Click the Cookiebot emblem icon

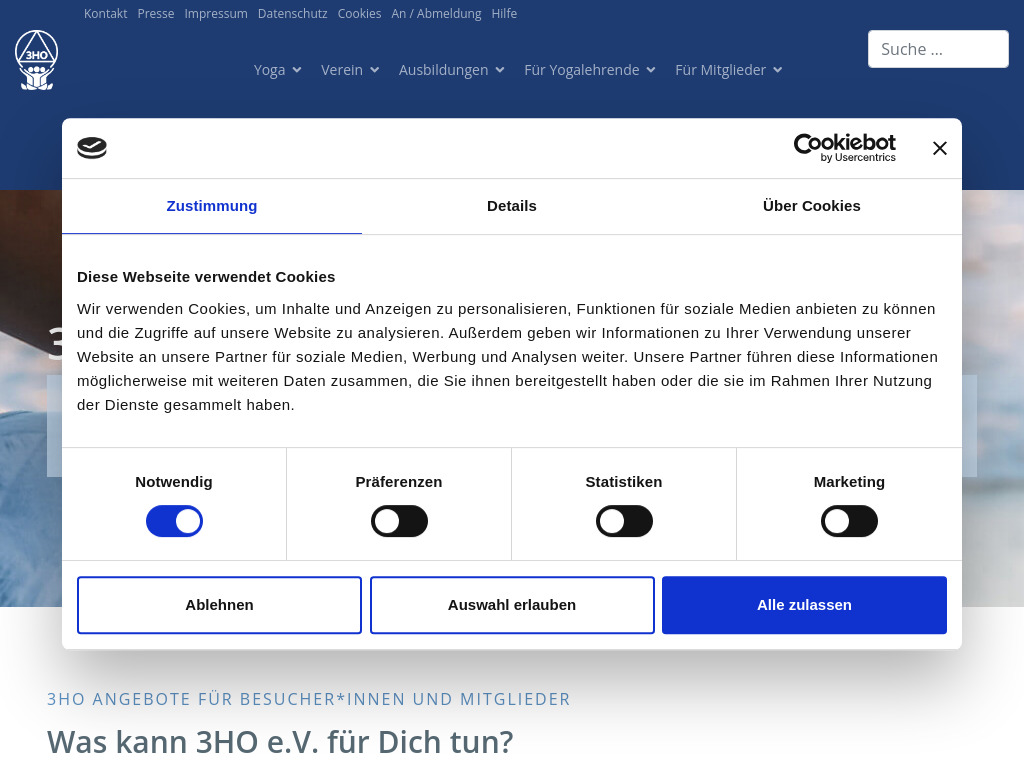tap(92, 147)
